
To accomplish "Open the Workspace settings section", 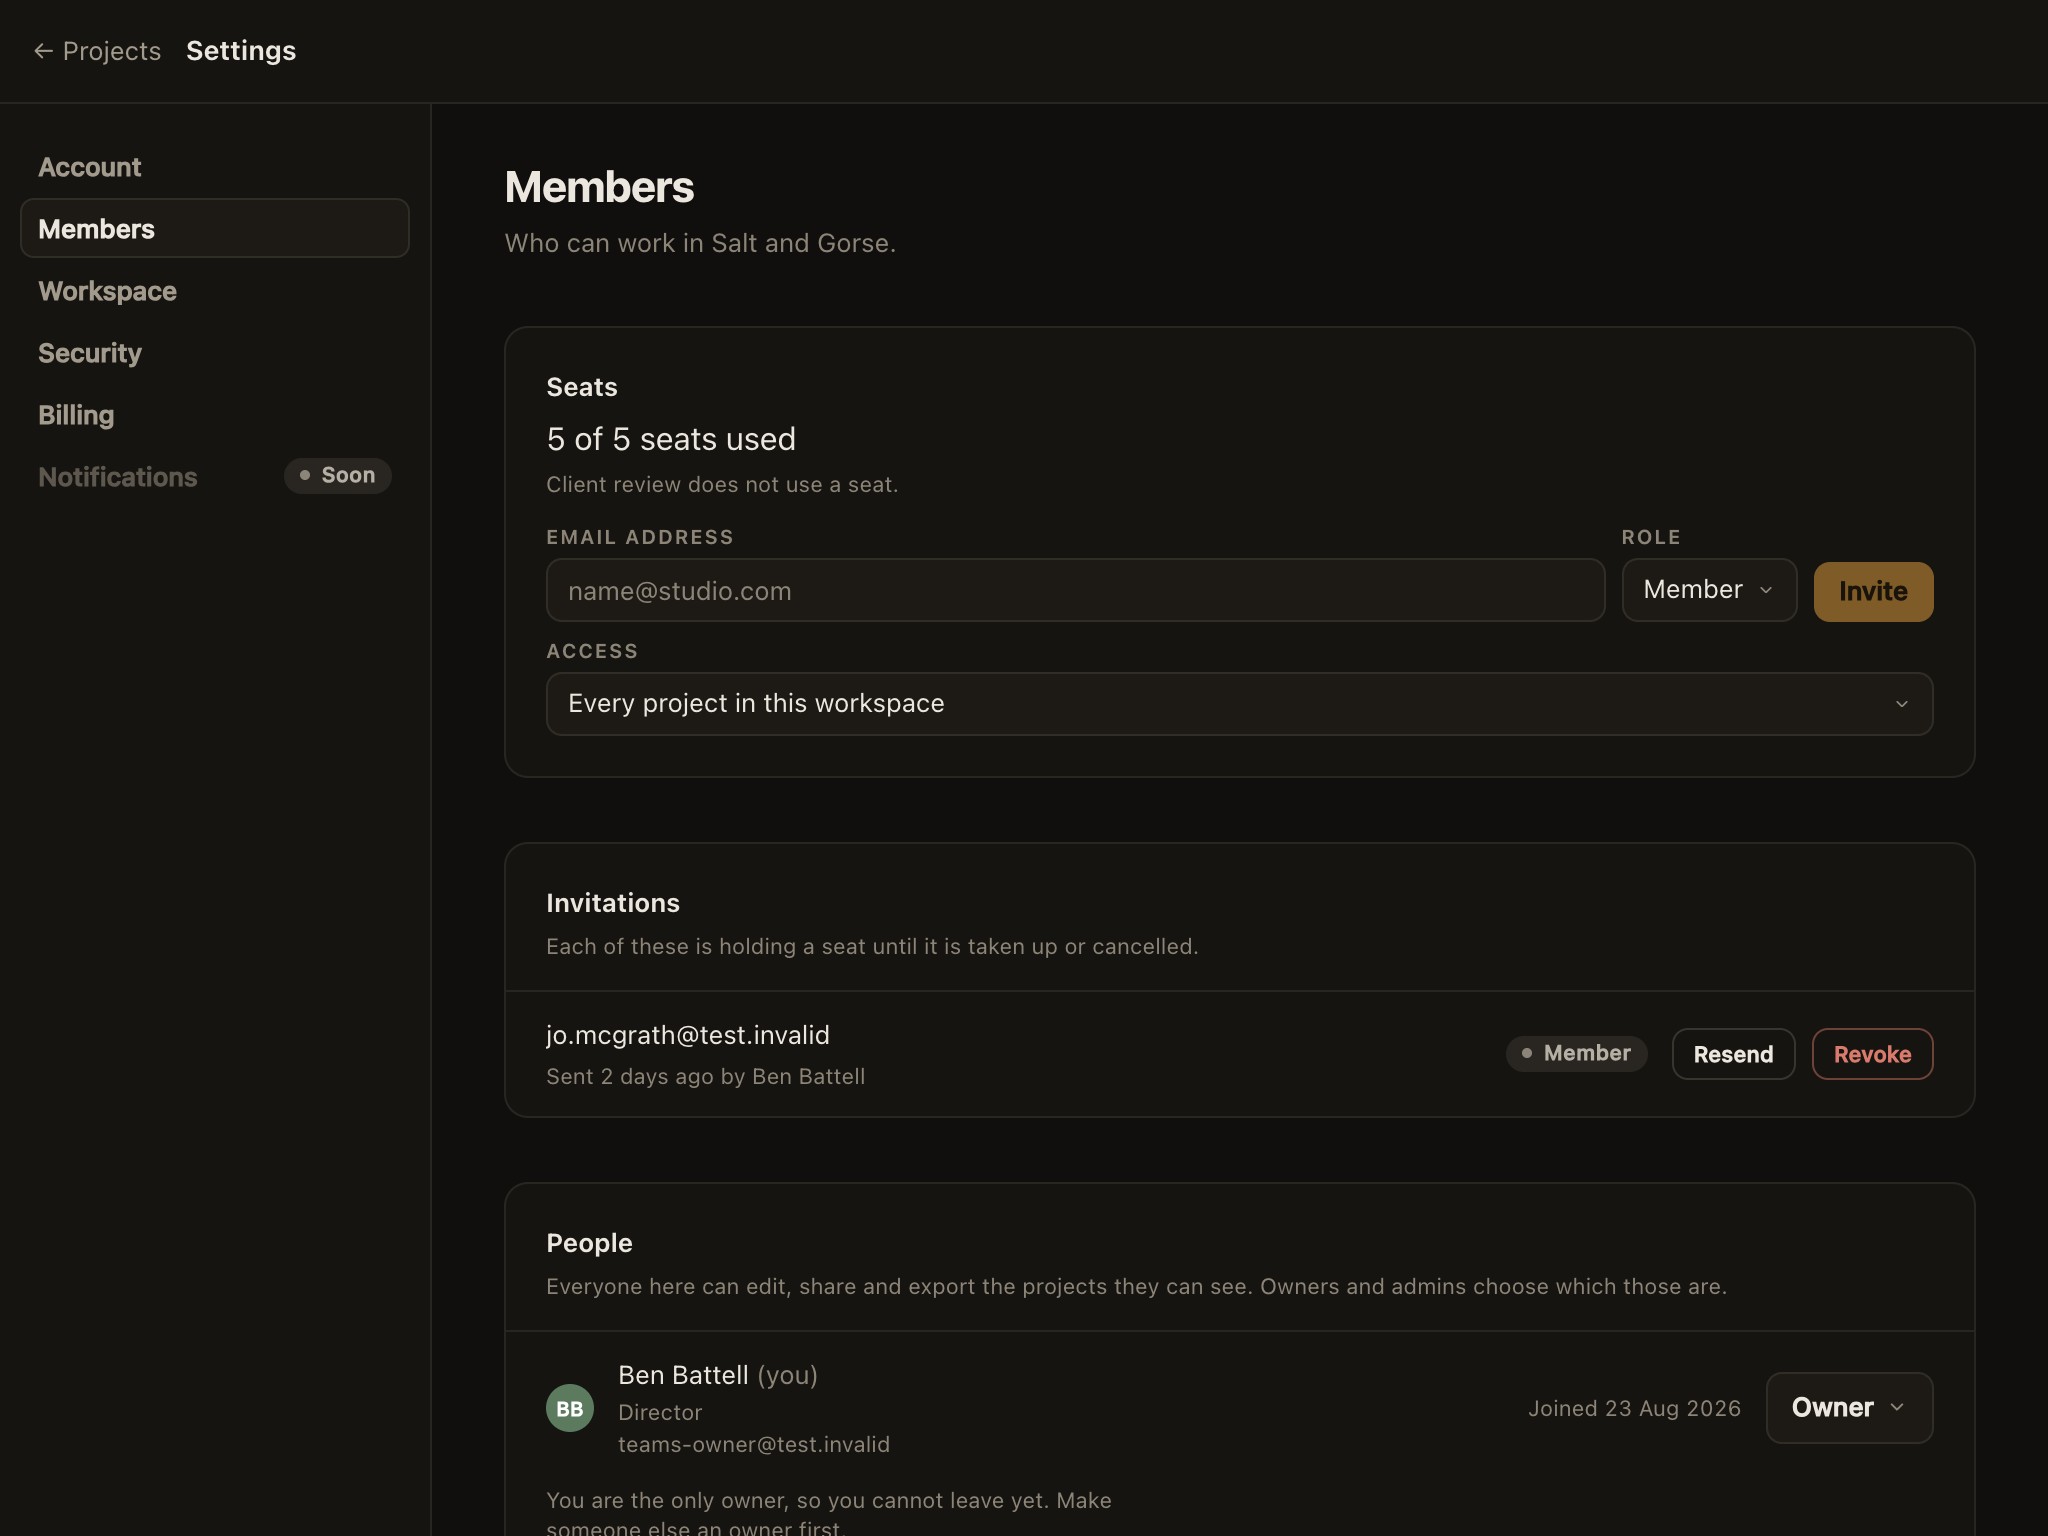I will (214, 291).
